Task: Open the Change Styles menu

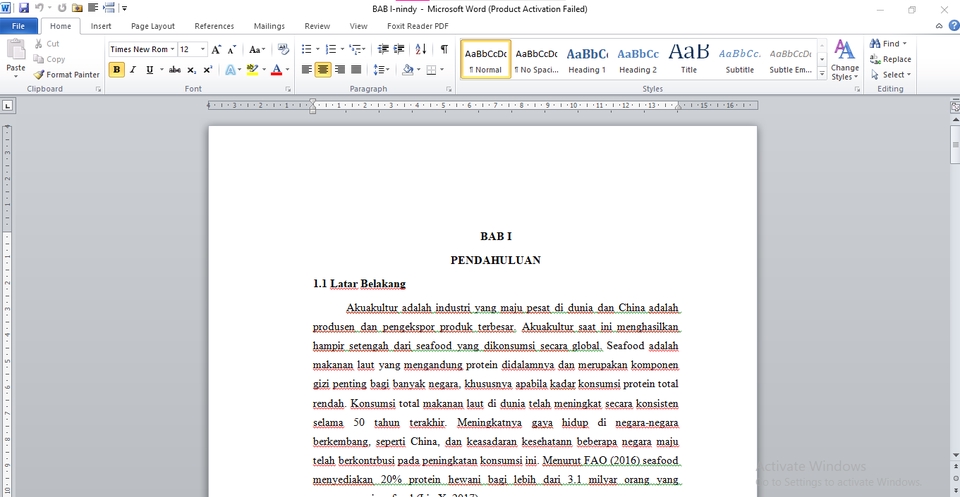Action: tap(845, 60)
